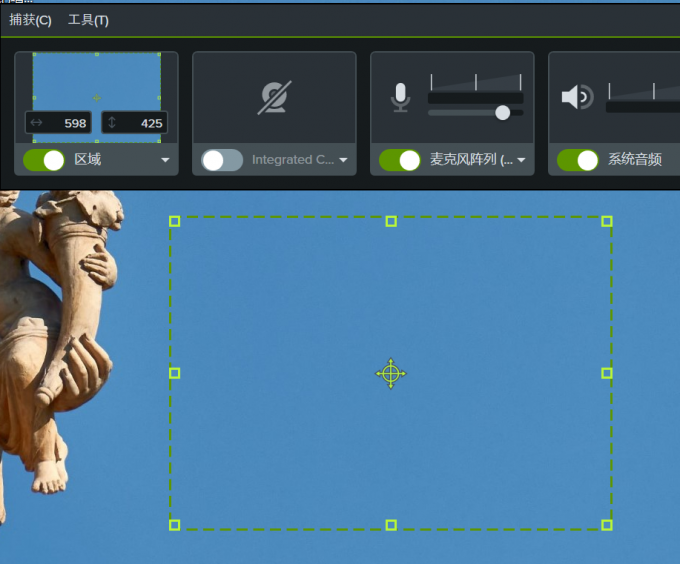Open the Integrated C... camera dropdown
680x564 pixels.
tap(343, 160)
